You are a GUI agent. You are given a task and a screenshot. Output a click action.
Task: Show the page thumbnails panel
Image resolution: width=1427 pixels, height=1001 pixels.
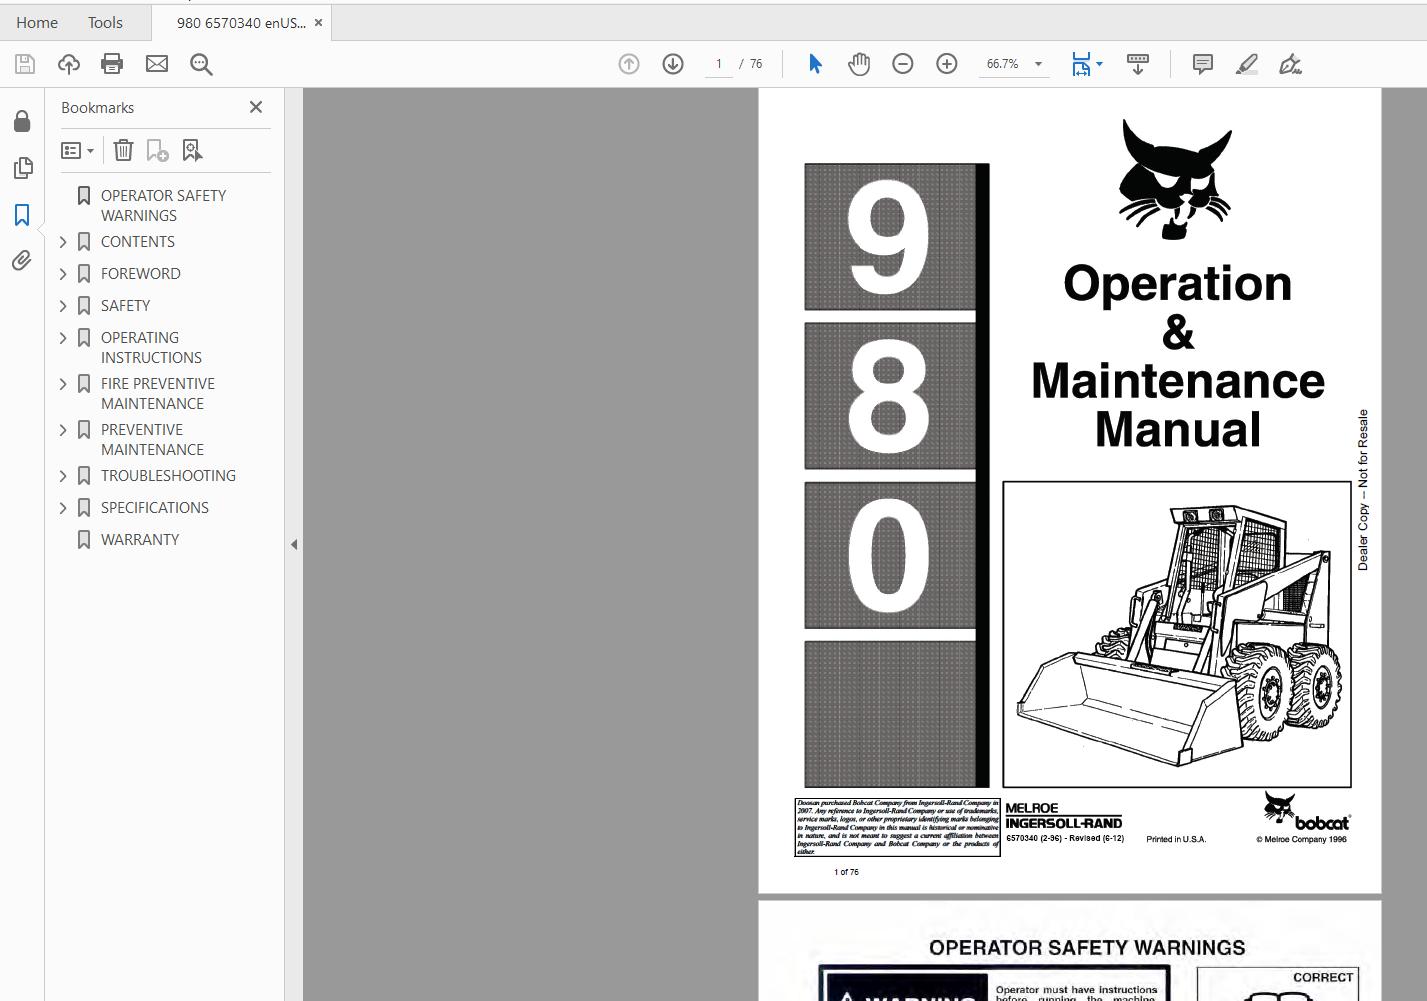(x=22, y=168)
